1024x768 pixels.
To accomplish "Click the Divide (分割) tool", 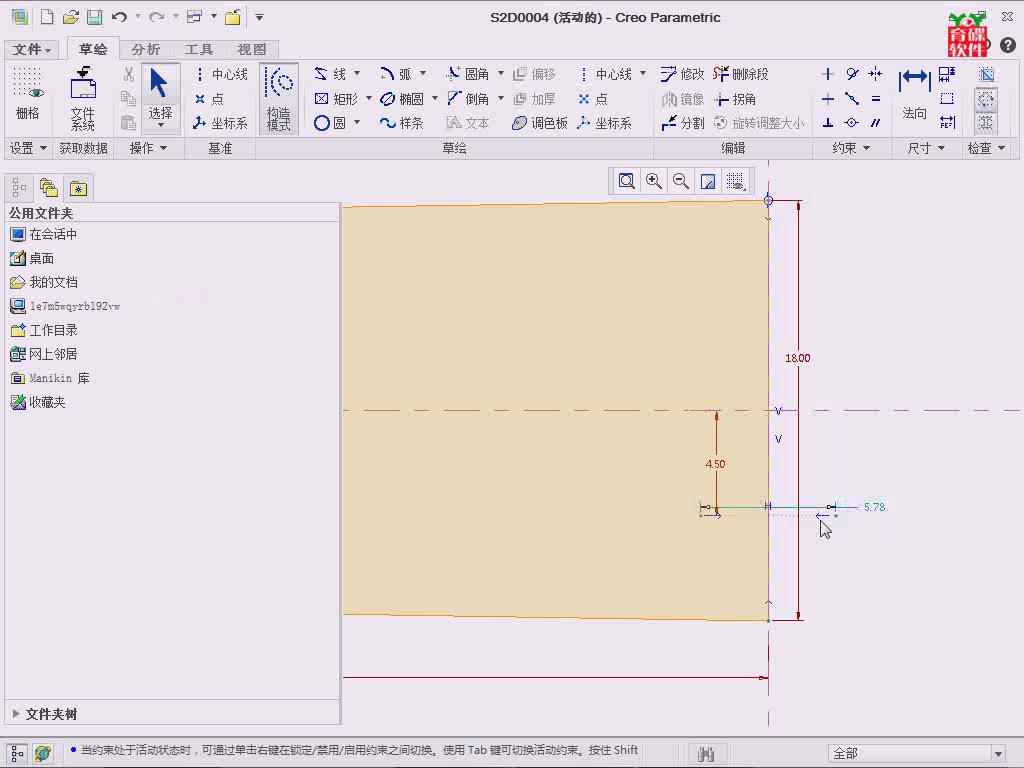I will click(x=682, y=123).
